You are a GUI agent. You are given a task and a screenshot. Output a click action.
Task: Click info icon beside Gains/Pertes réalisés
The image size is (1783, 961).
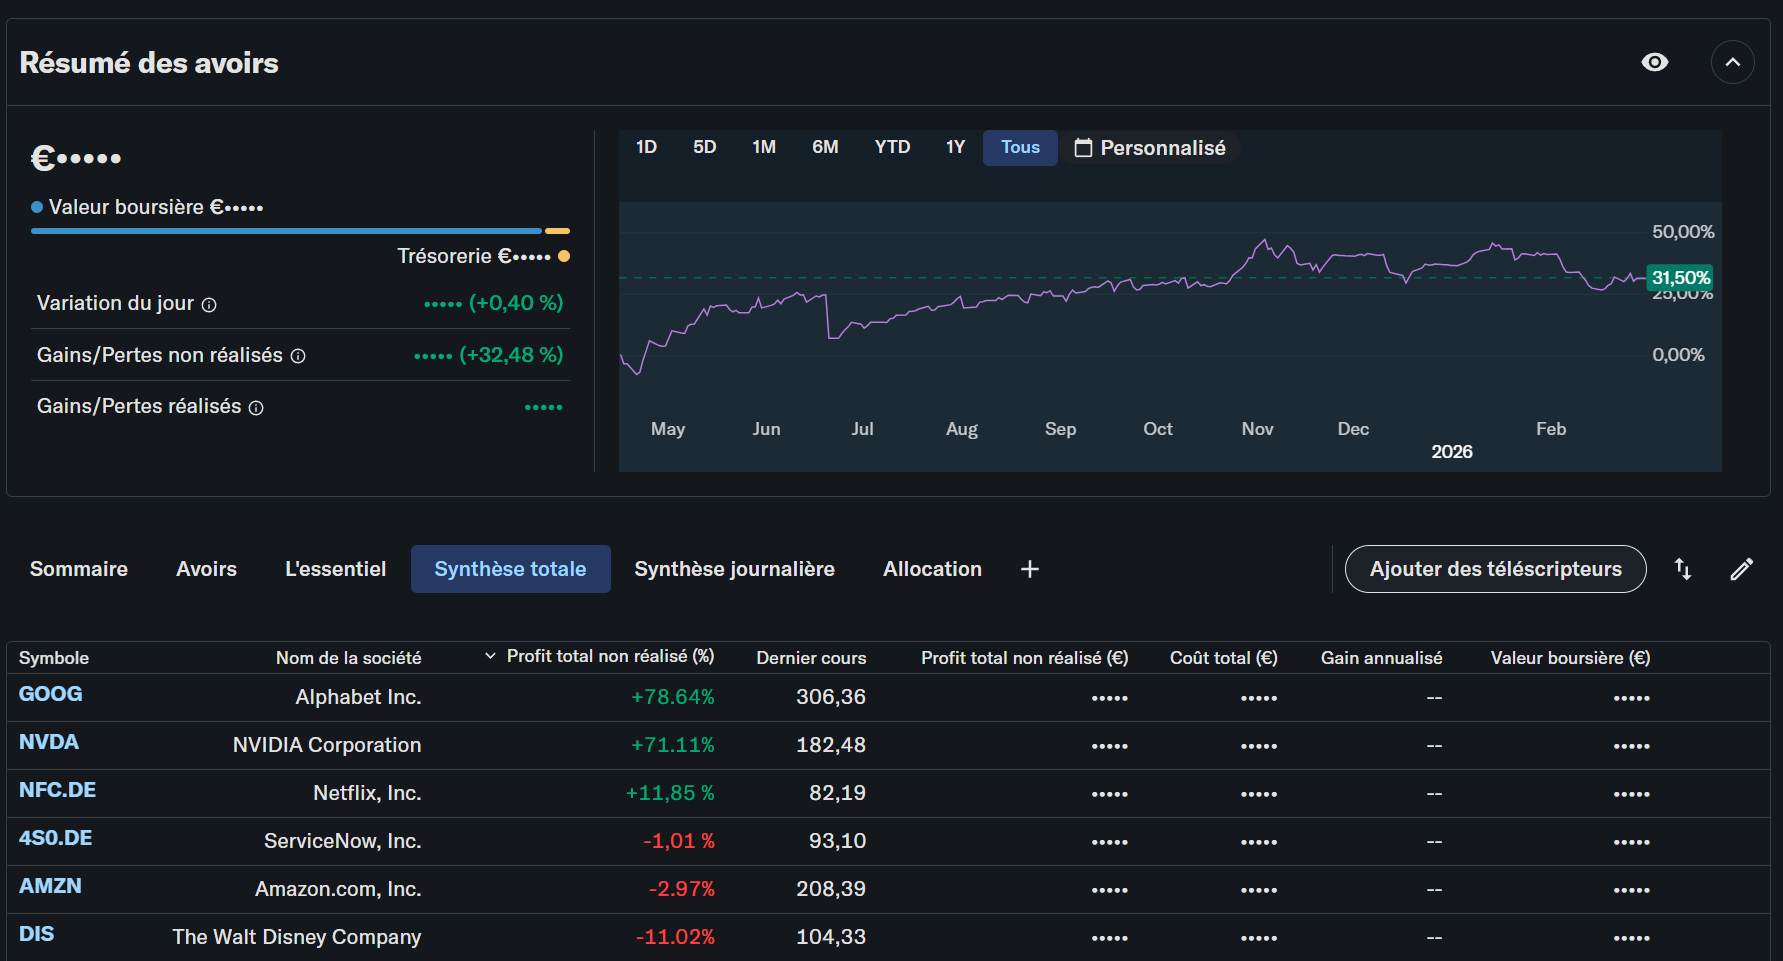tap(256, 408)
